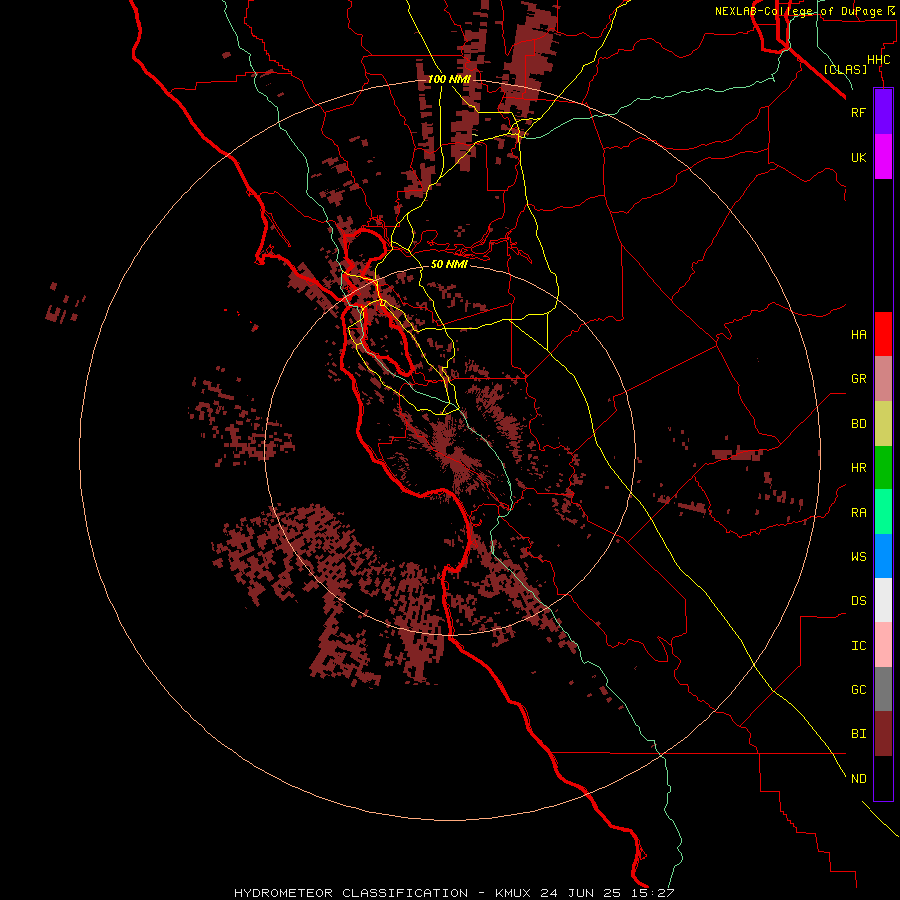The width and height of the screenshot is (900, 900).
Task: Click the WS legend label
Action: pyautogui.click(x=858, y=557)
